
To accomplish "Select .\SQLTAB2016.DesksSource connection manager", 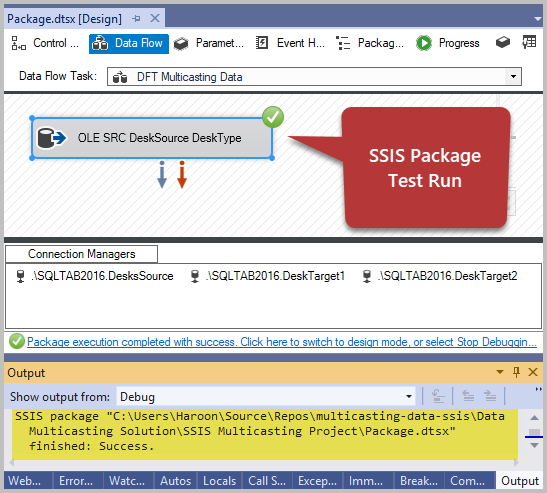I will point(95,276).
